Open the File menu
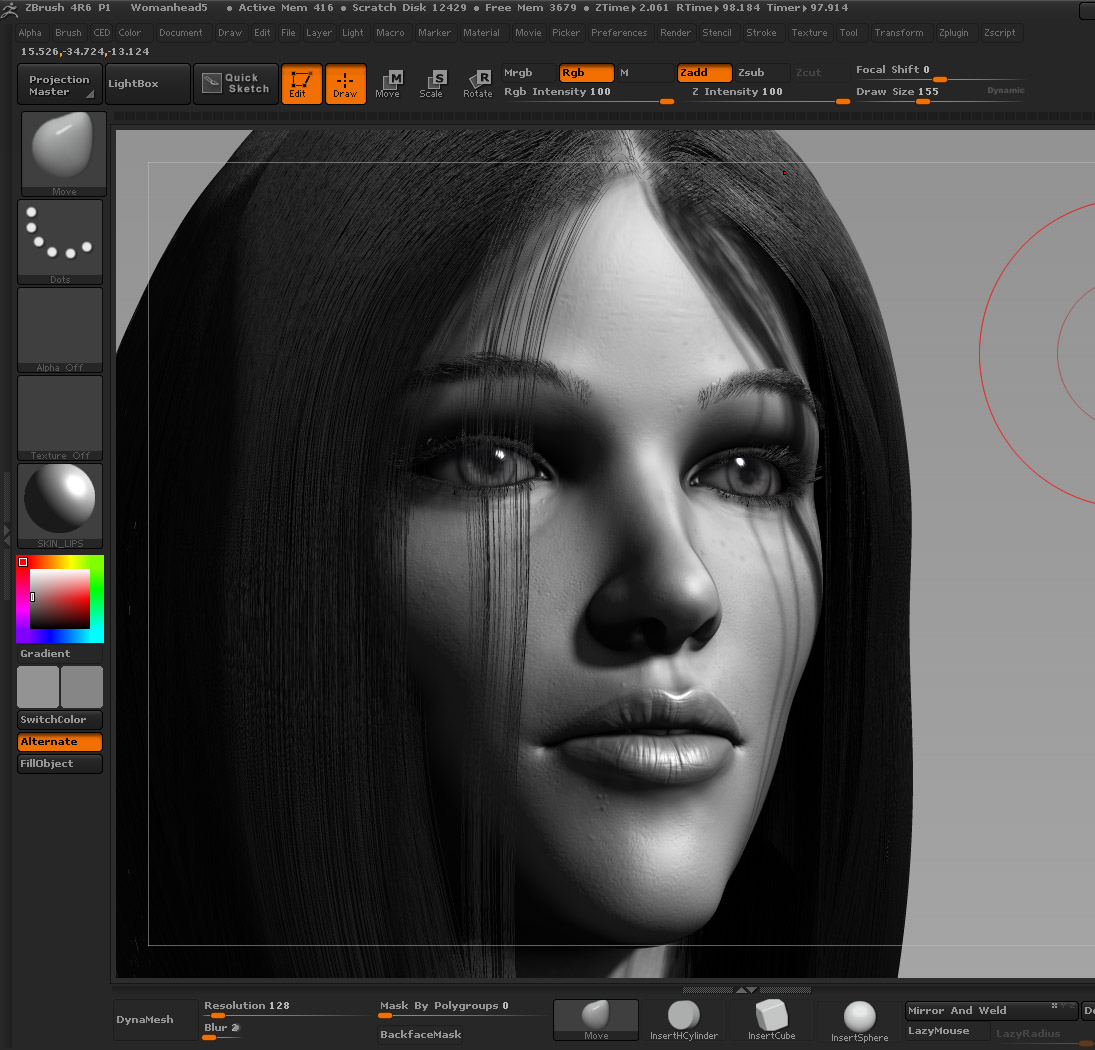The image size is (1095, 1050). (x=288, y=33)
